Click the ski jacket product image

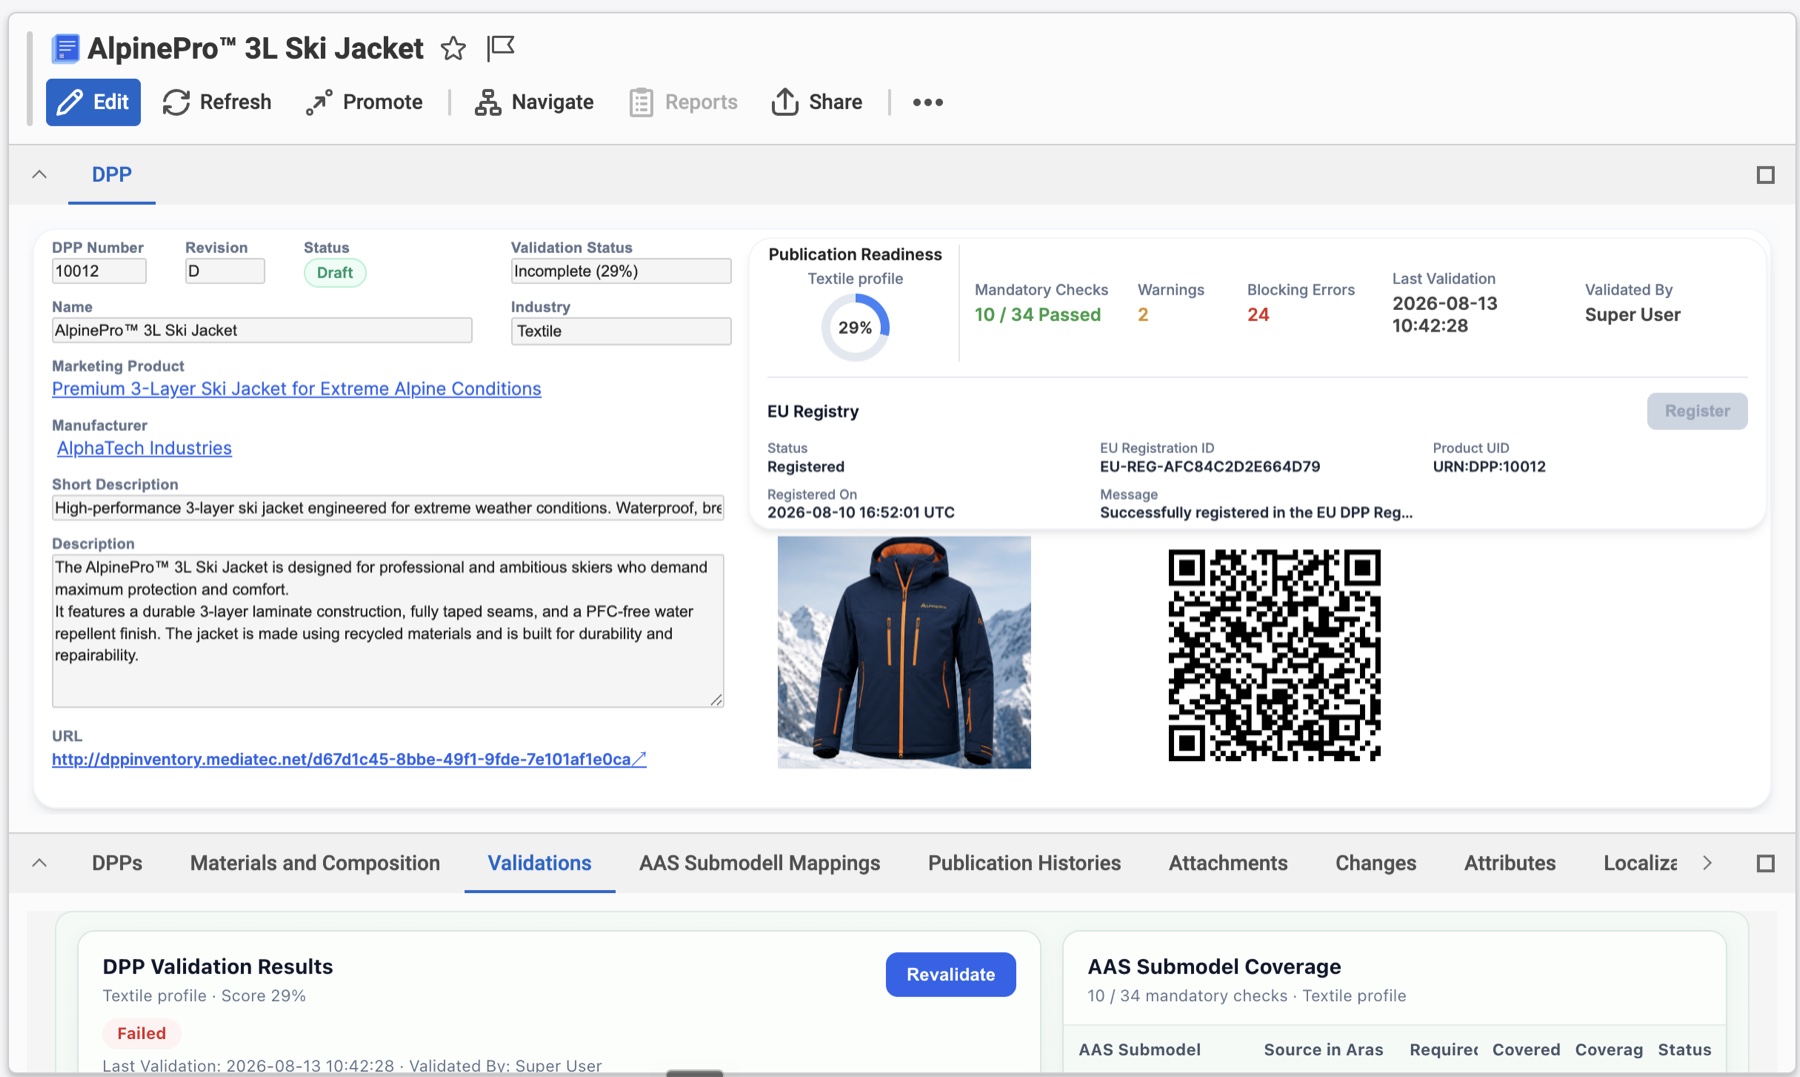(x=904, y=652)
